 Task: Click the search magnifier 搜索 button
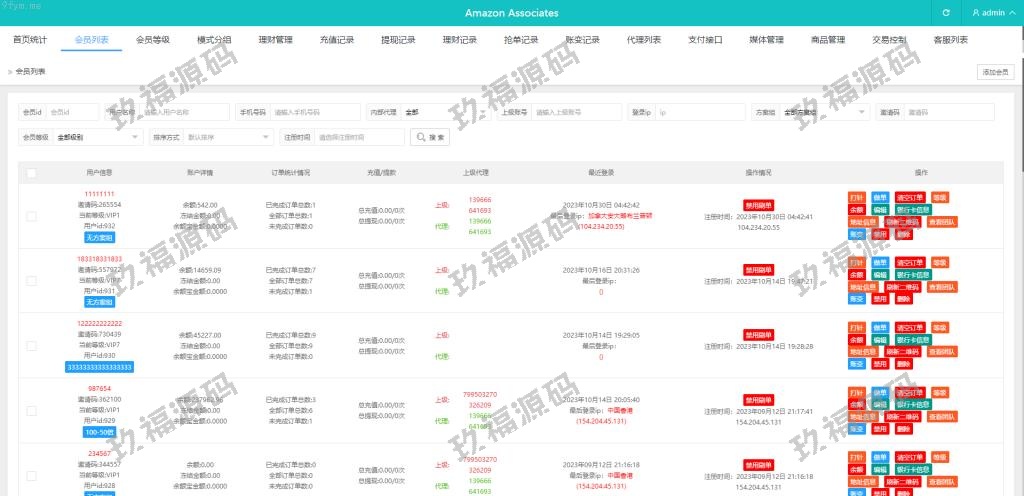pos(431,137)
